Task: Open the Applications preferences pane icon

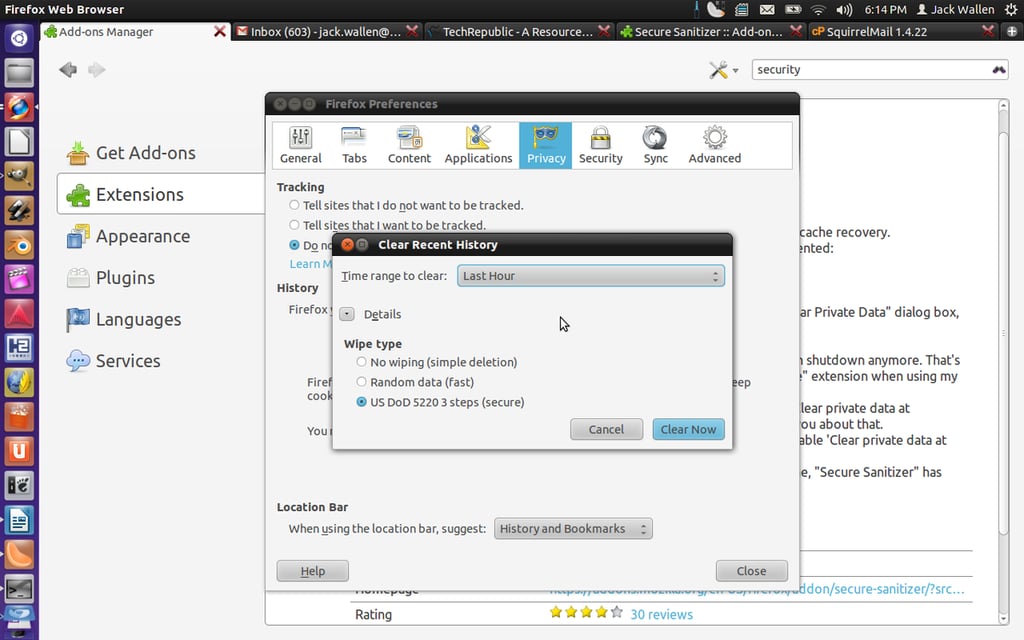Action: 478,145
